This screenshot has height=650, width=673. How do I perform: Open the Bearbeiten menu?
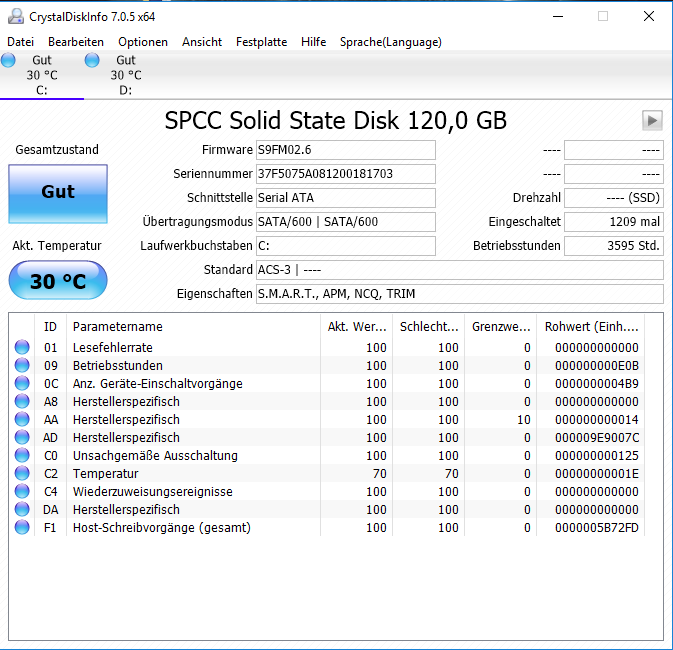[76, 42]
